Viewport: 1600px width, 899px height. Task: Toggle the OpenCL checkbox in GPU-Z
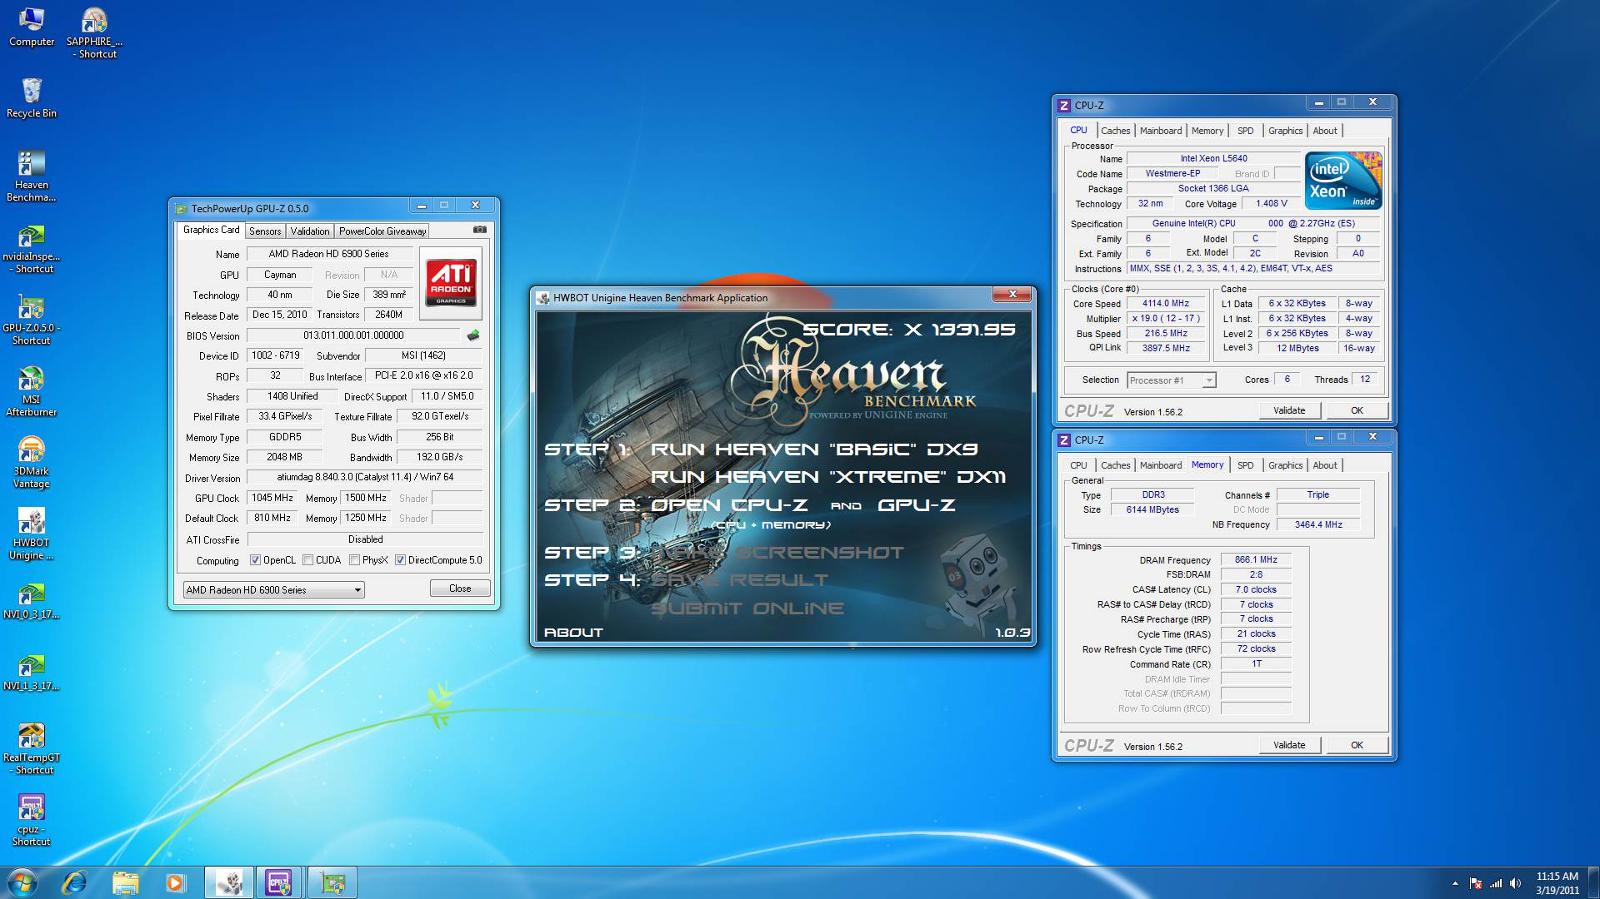(255, 560)
